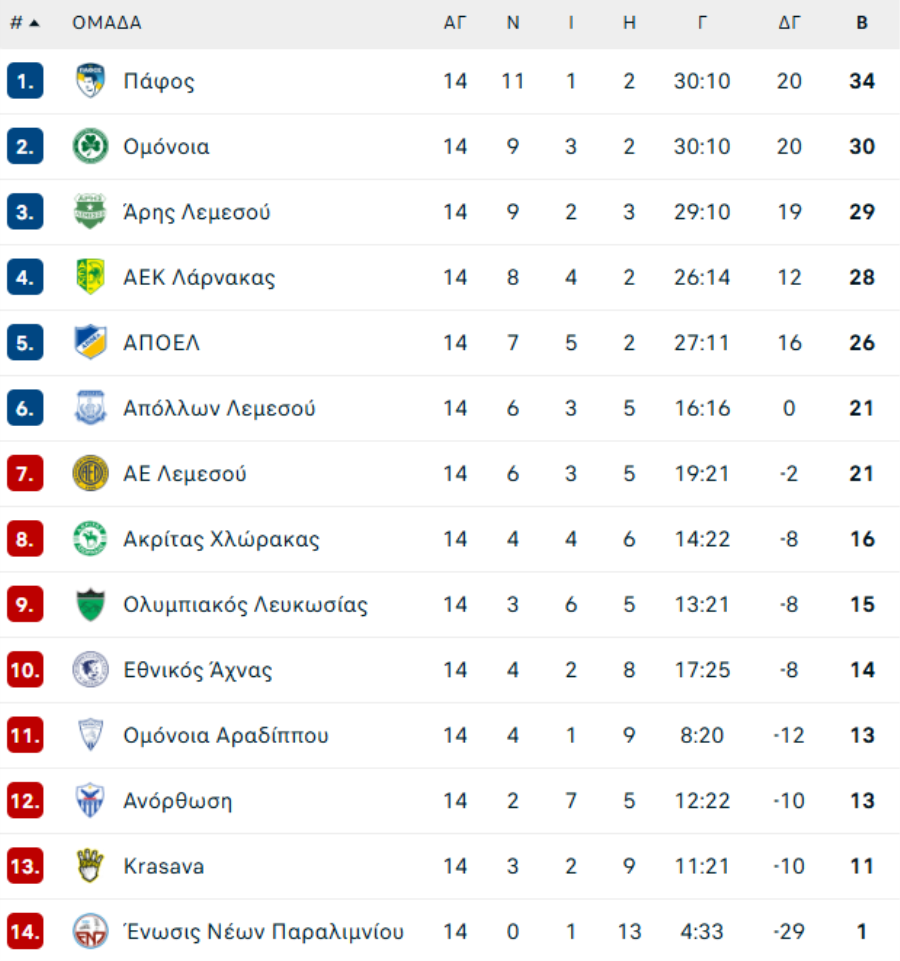
Task: Sort by the ΔΓ goal difference header
Action: click(789, 23)
